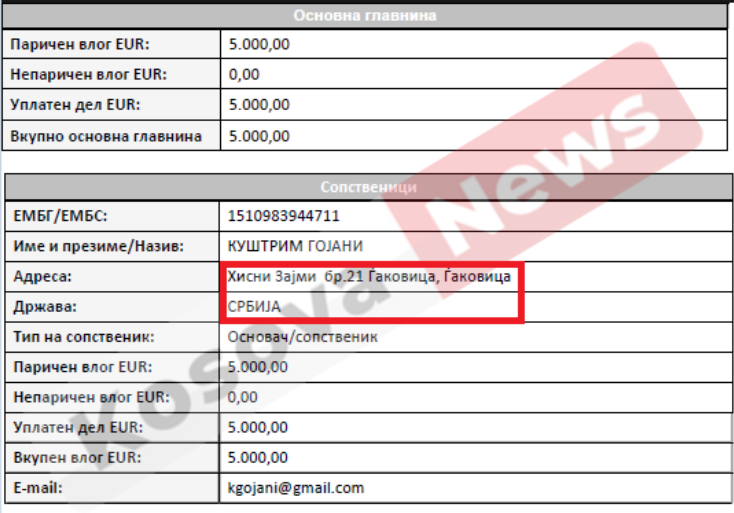Select the address Хисни Зајми бр.21 Ѓаковица
Image resolution: width=734 pixels, height=513 pixels.
tap(369, 276)
